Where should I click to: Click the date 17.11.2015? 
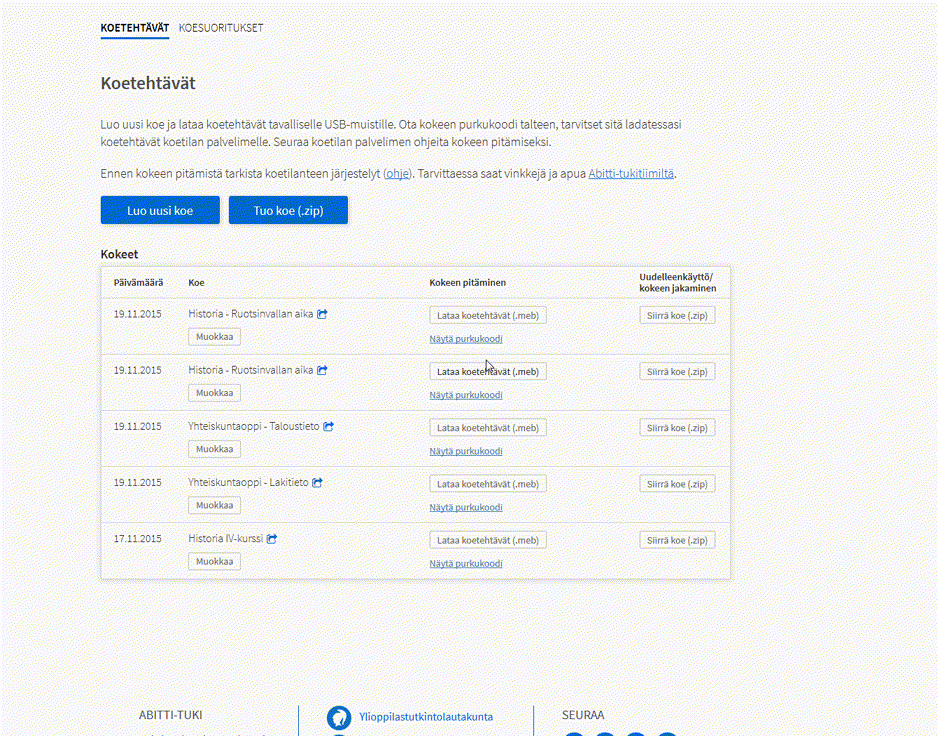[138, 539]
